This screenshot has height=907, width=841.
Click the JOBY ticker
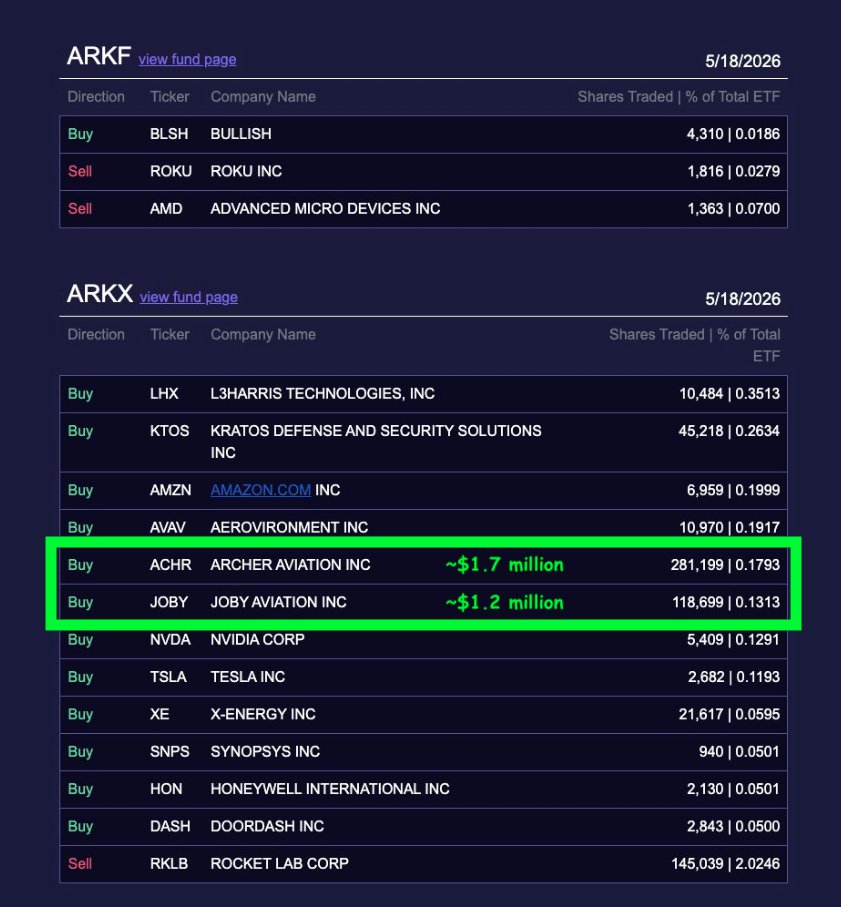click(x=169, y=602)
